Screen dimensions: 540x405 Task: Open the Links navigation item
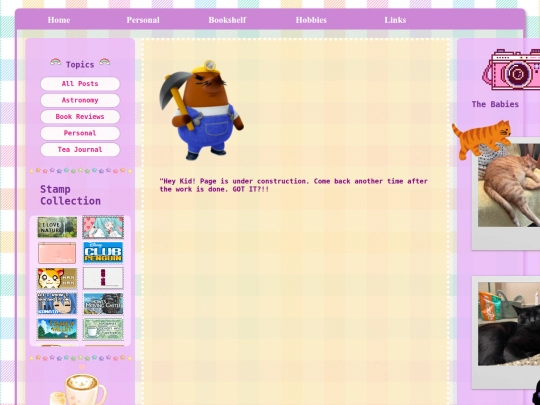point(395,20)
